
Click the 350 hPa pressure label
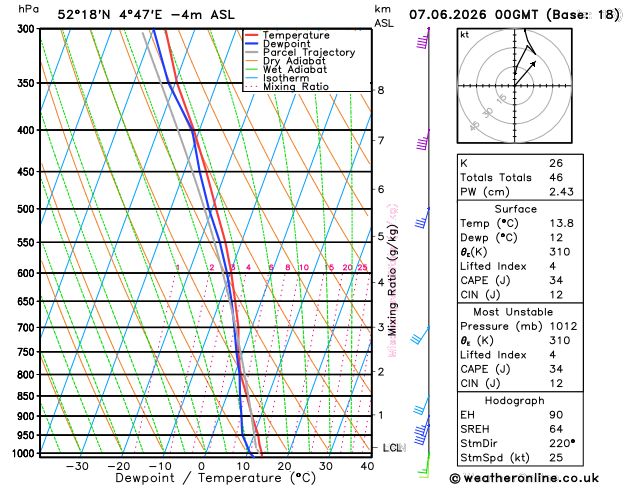pyautogui.click(x=28, y=83)
